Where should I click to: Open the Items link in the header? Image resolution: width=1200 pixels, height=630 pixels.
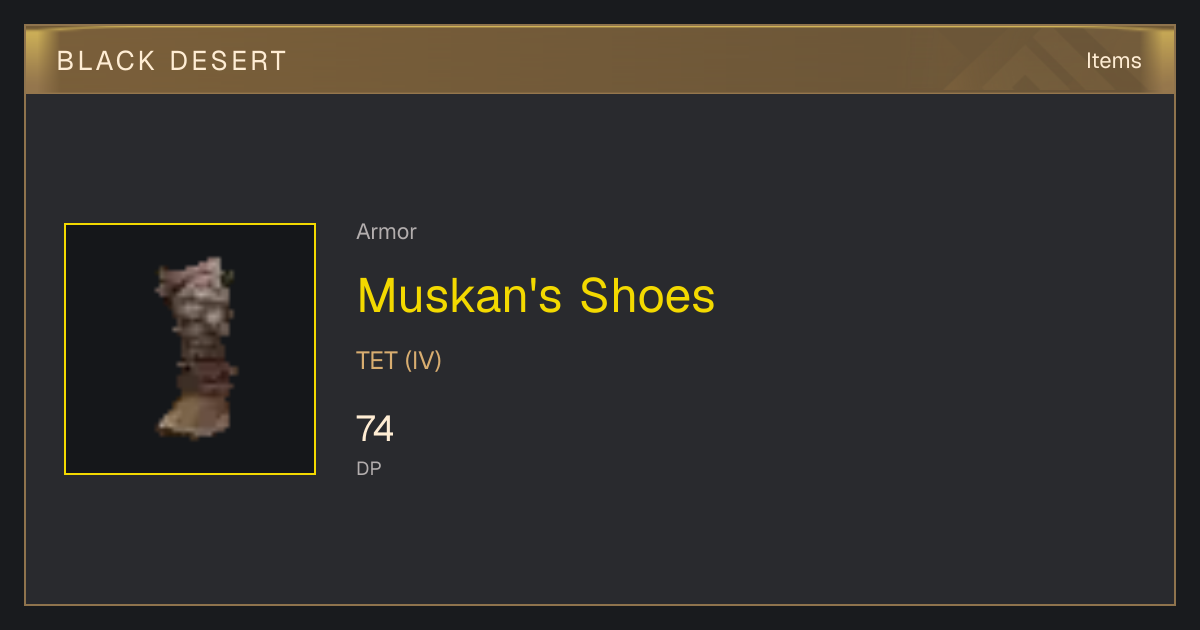1113,61
